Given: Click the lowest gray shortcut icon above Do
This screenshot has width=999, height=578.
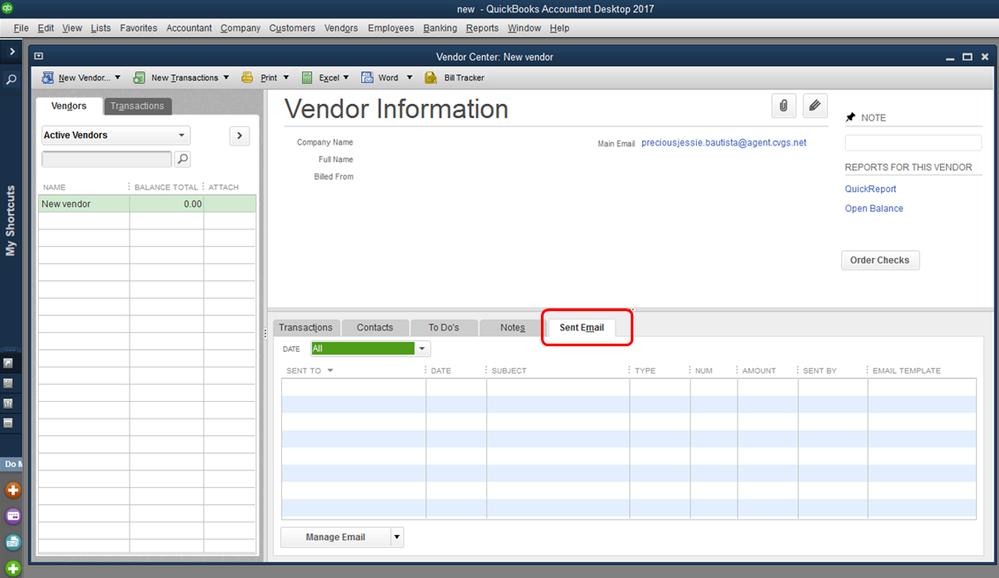Looking at the screenshot, I should tap(8, 423).
